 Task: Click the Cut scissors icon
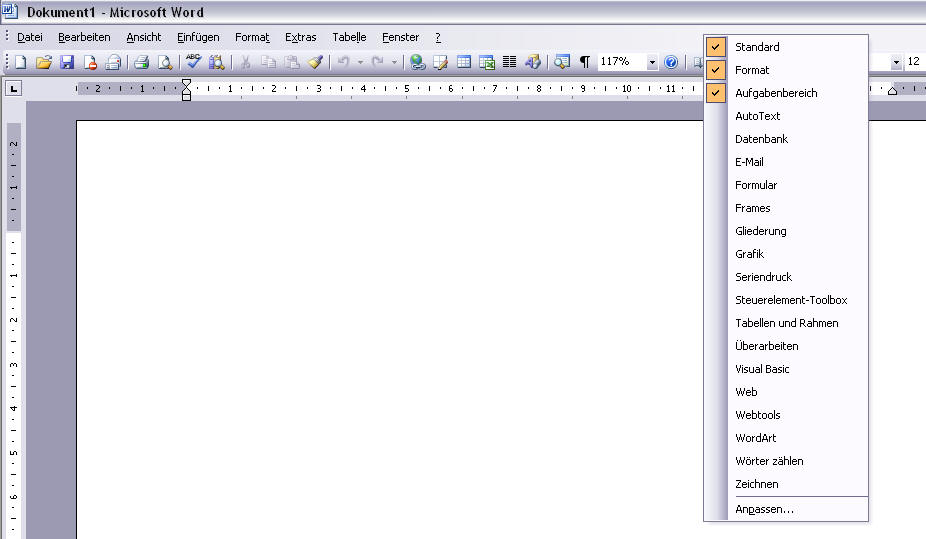[x=245, y=62]
